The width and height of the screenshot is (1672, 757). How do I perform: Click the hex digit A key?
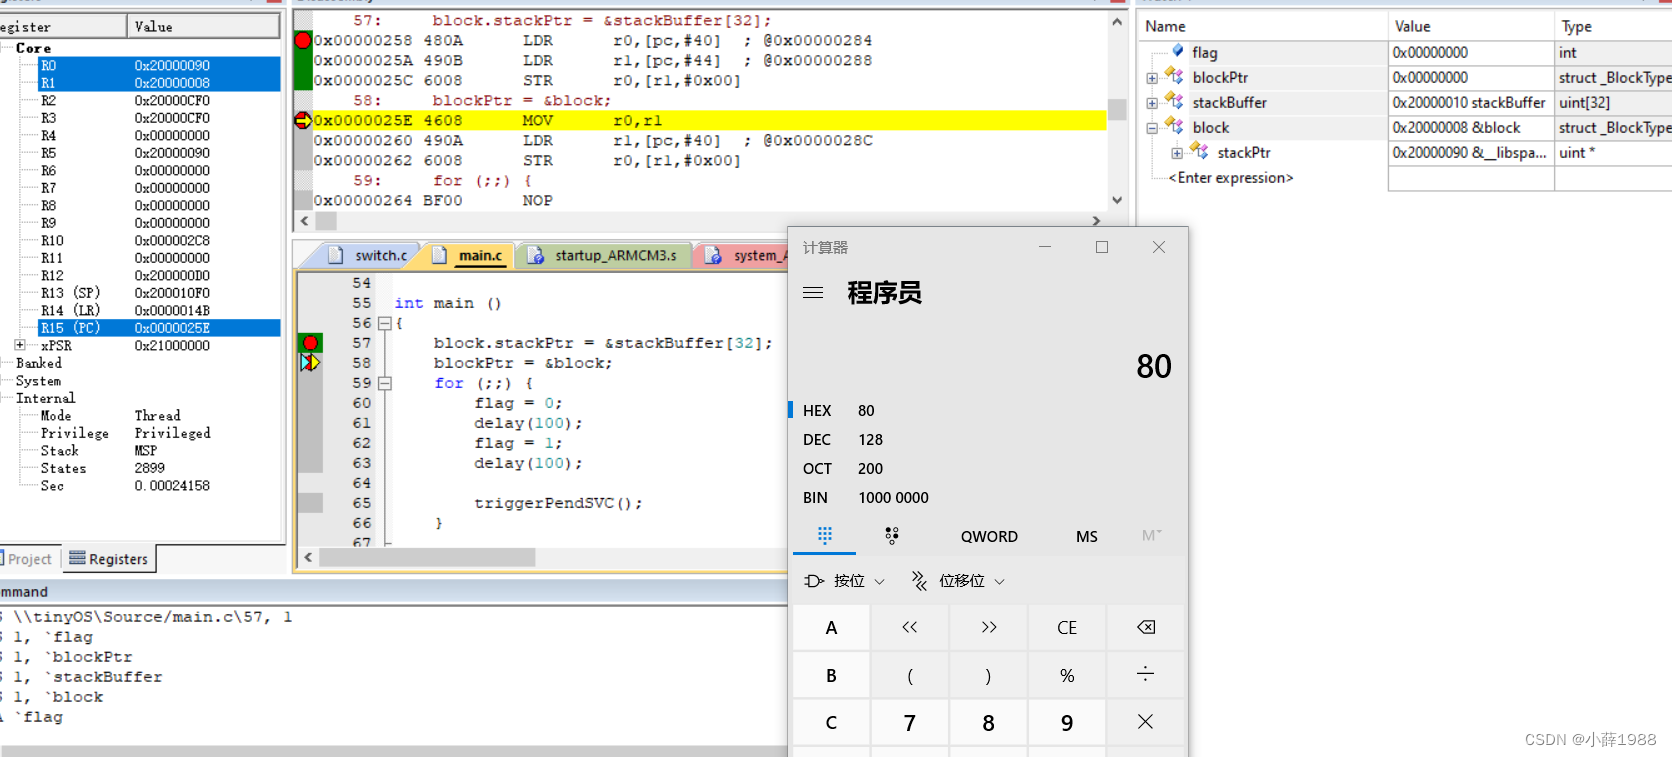coord(831,628)
